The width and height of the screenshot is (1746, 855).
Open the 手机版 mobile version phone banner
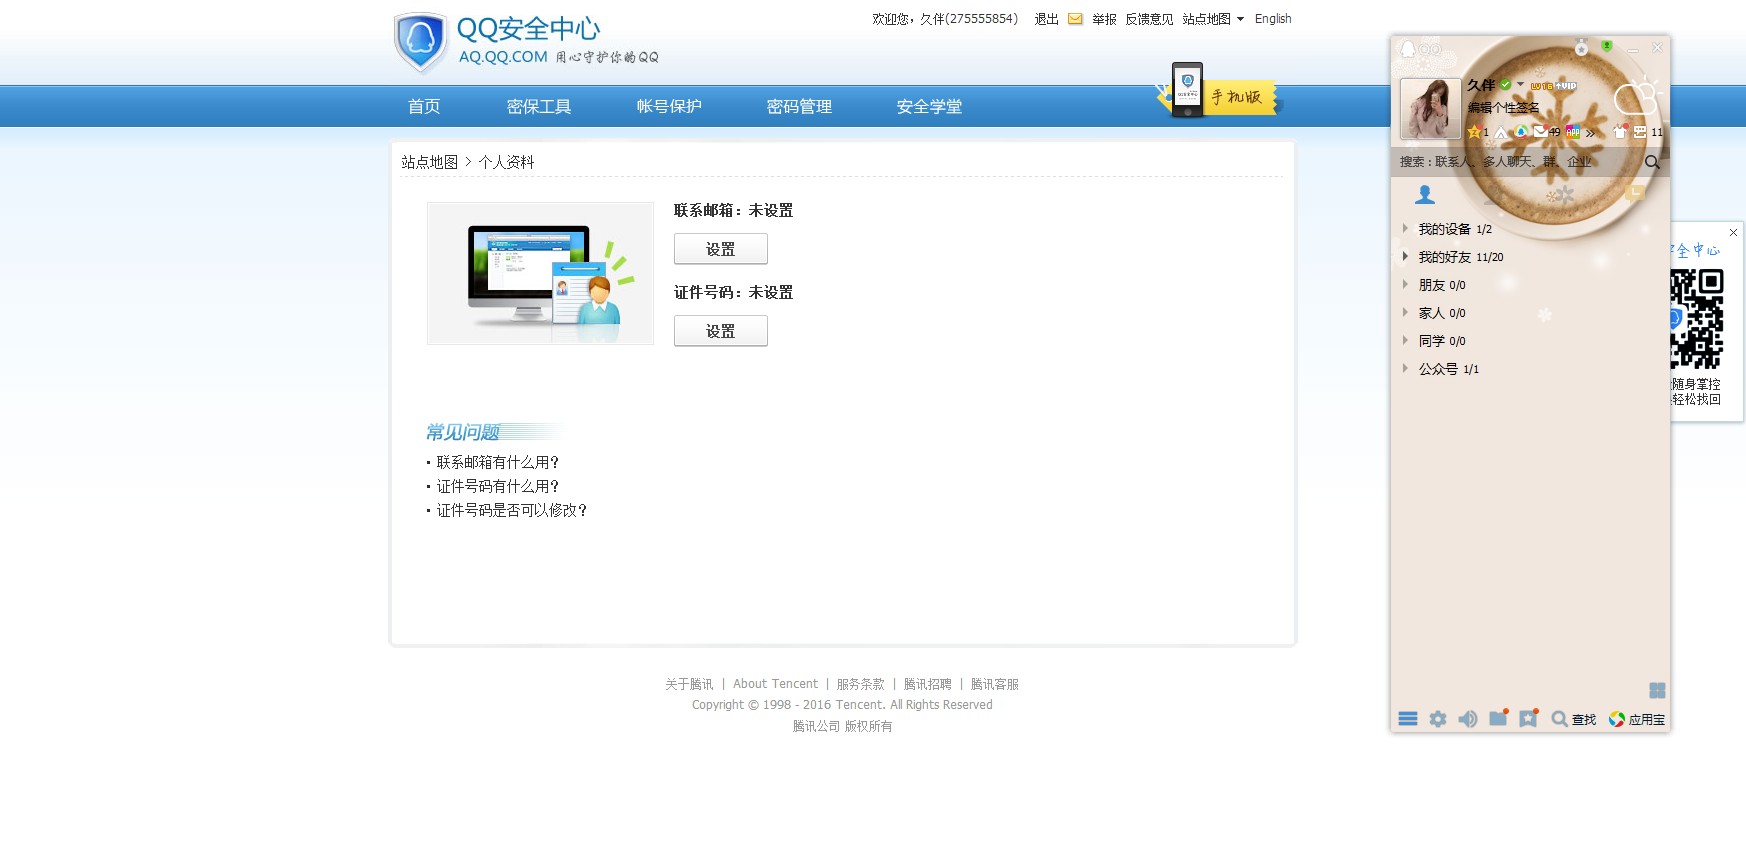tap(1218, 92)
